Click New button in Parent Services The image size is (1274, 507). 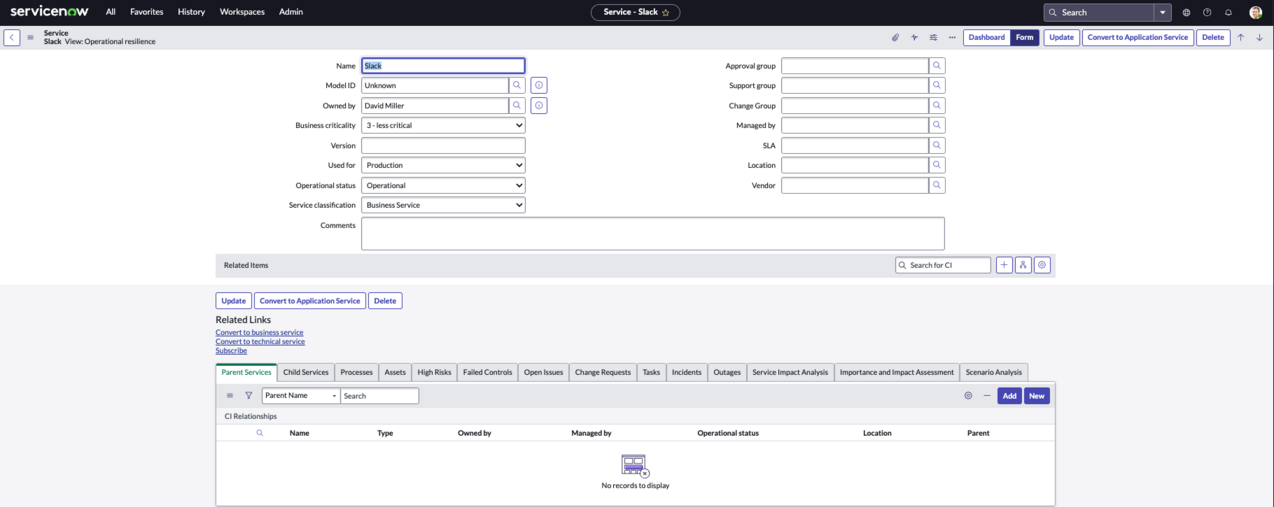tap(1037, 396)
